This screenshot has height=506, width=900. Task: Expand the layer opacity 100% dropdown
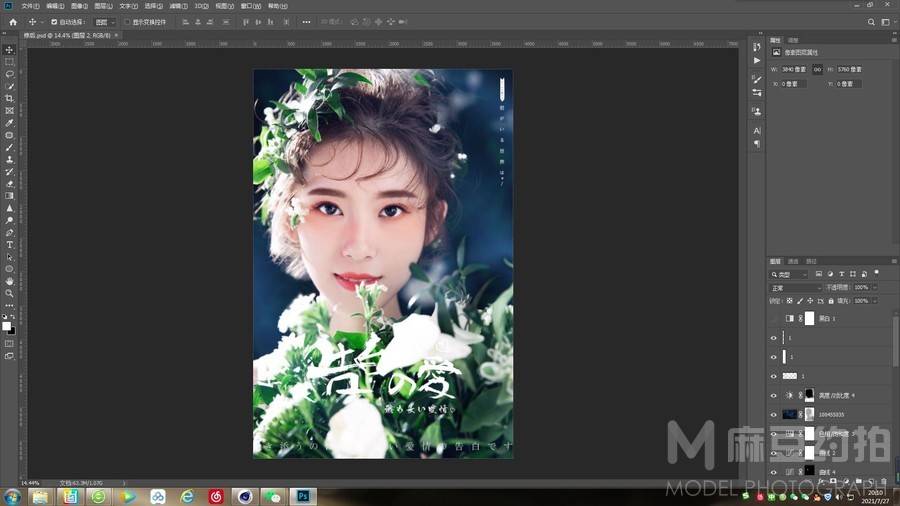(x=874, y=287)
